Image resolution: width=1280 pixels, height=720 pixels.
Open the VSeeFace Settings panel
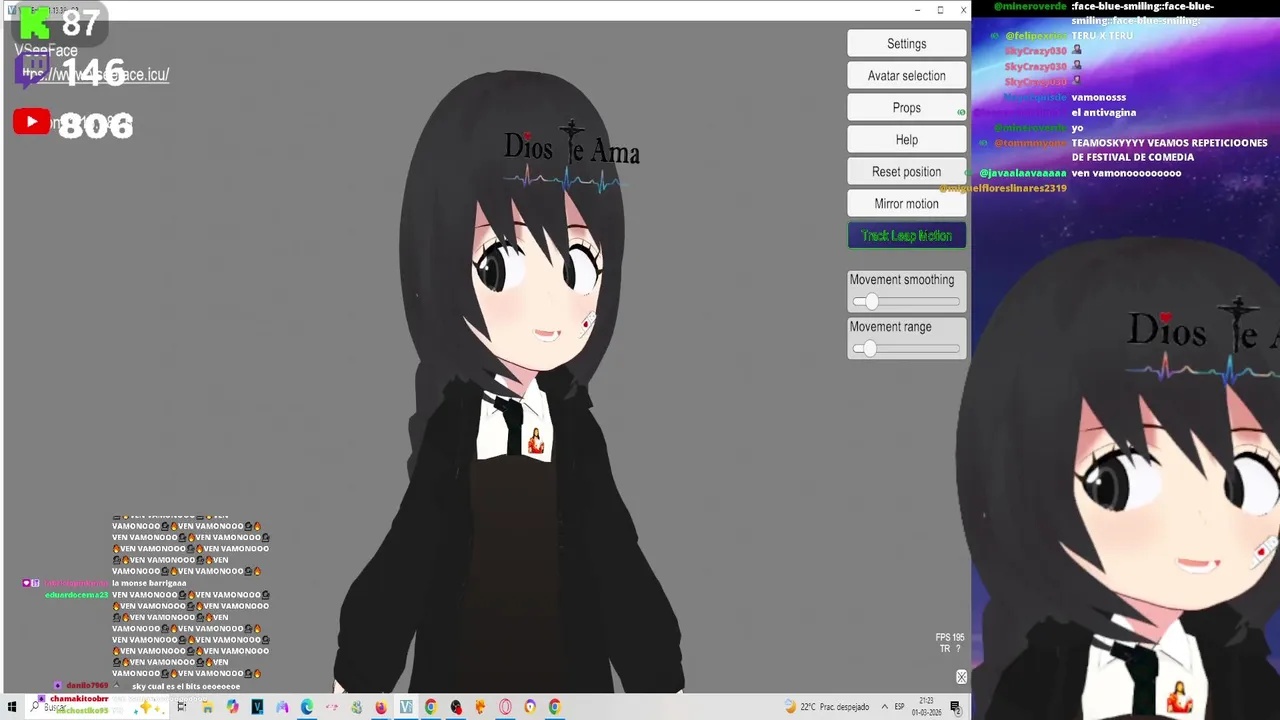906,44
